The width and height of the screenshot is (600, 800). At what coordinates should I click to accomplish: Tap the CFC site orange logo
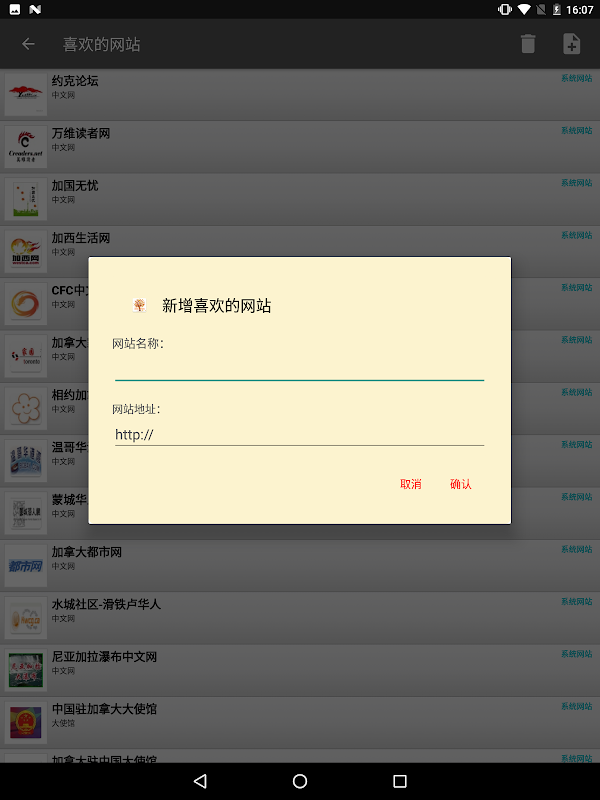(x=26, y=304)
